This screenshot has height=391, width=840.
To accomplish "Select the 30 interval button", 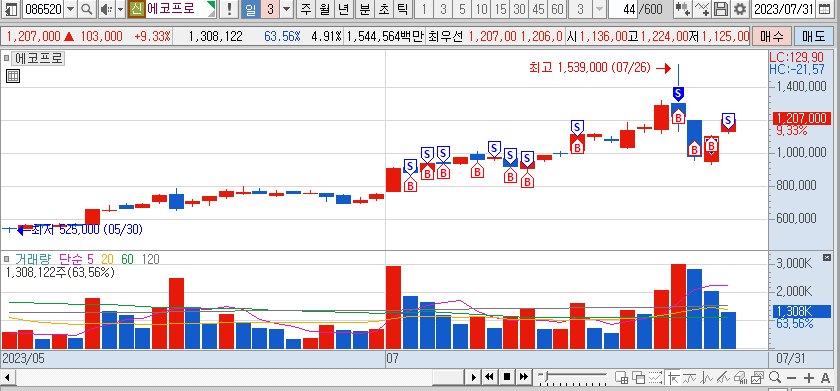I will (519, 9).
